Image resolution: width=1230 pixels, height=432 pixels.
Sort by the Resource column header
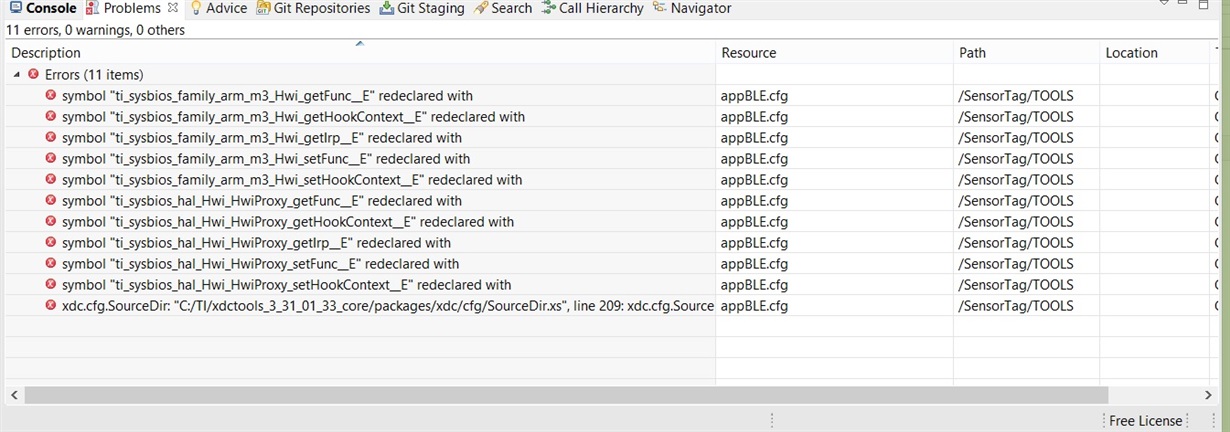click(834, 52)
